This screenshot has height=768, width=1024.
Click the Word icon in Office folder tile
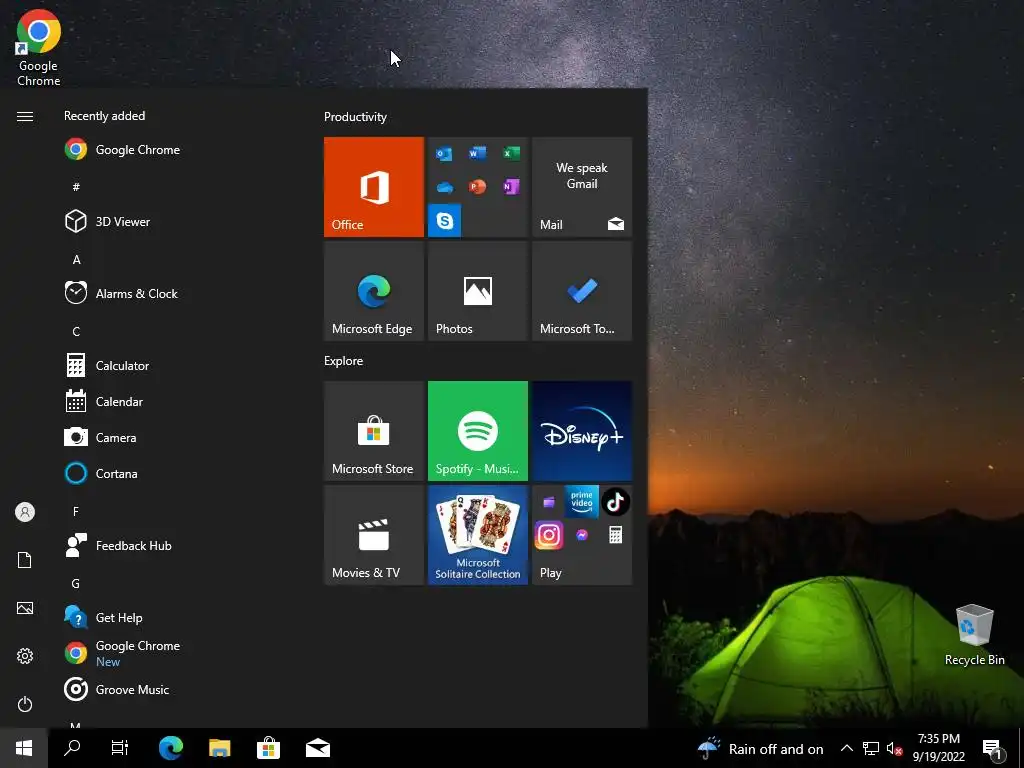pos(477,153)
